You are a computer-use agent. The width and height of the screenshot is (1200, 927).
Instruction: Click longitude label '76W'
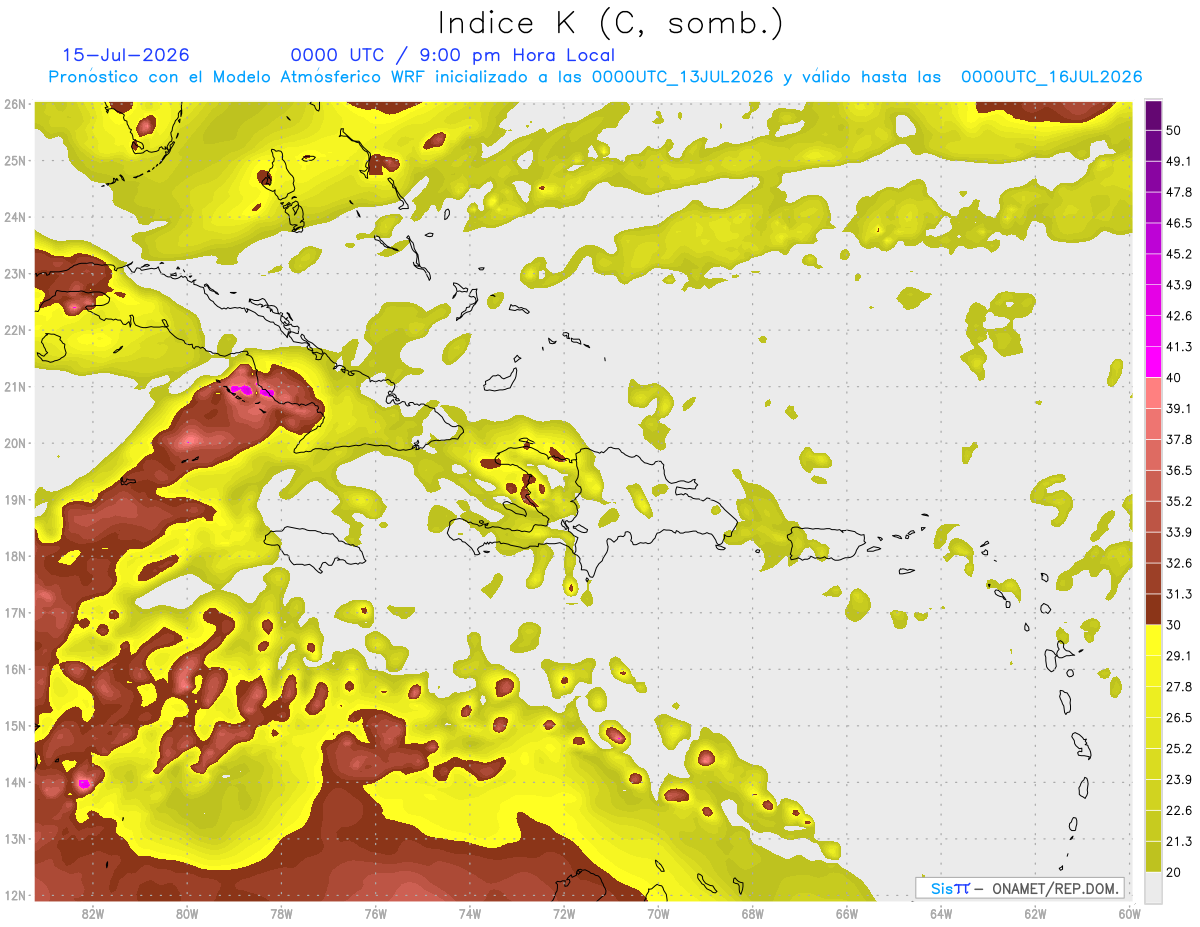(x=375, y=914)
